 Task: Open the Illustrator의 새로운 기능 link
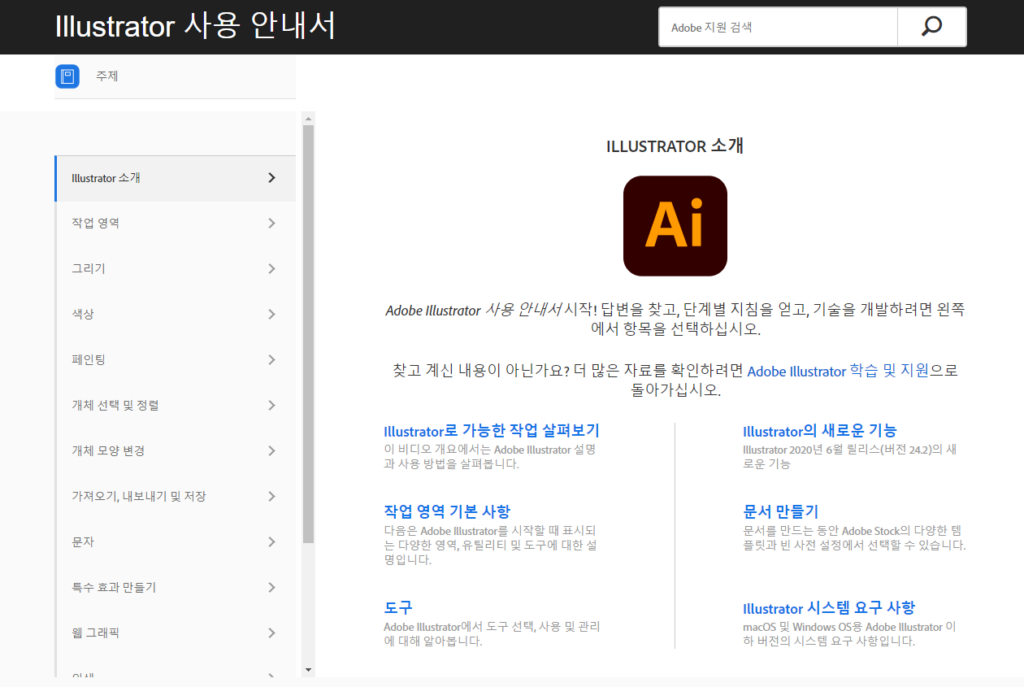(x=819, y=431)
